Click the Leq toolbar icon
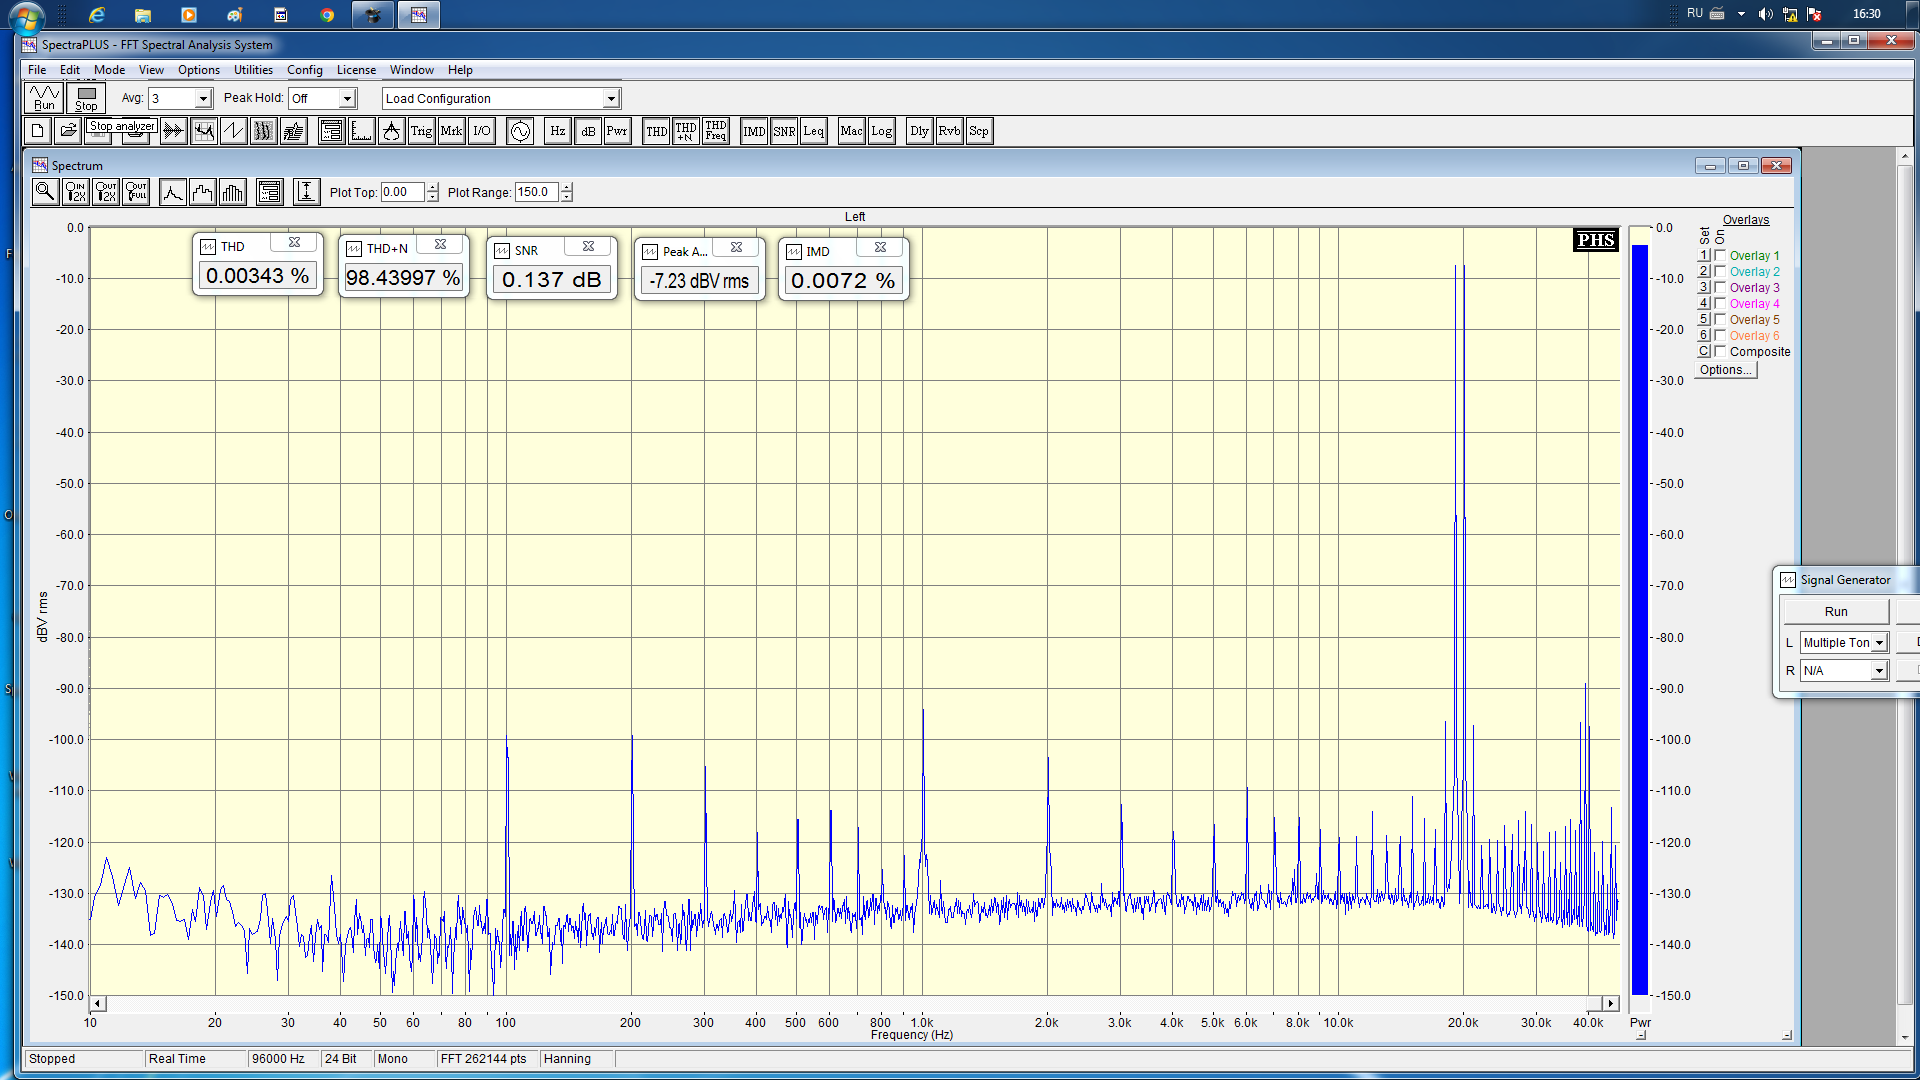The image size is (1920, 1080). point(814,131)
